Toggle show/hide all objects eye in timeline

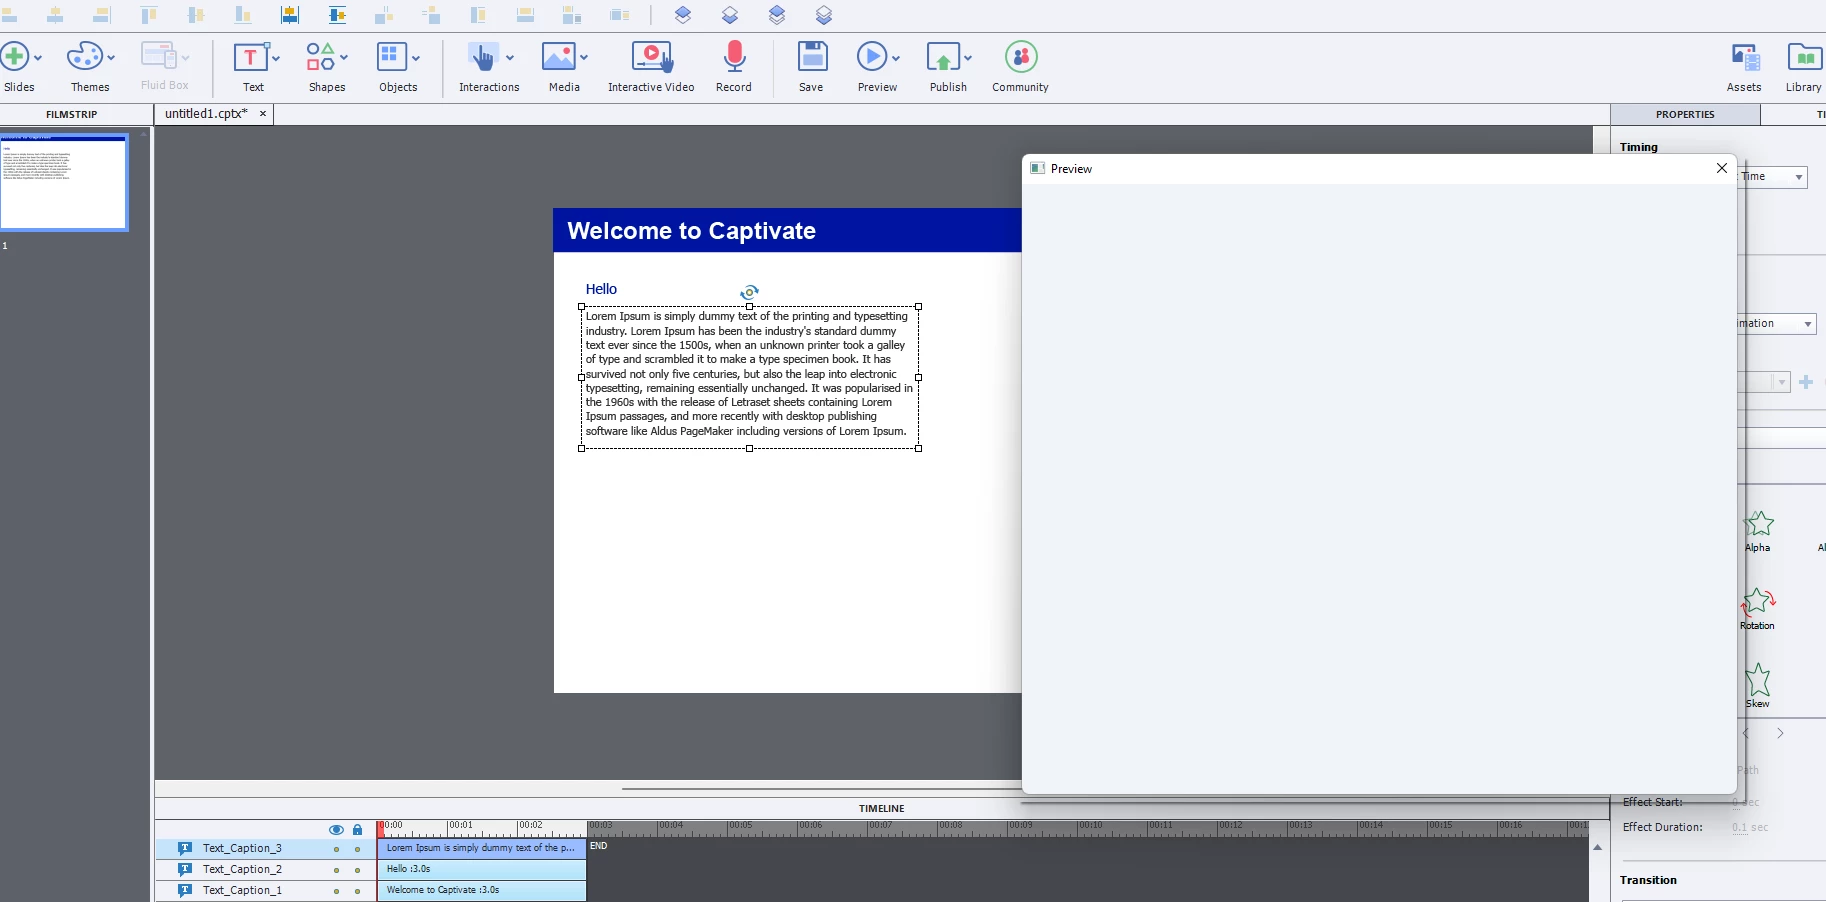tap(336, 830)
